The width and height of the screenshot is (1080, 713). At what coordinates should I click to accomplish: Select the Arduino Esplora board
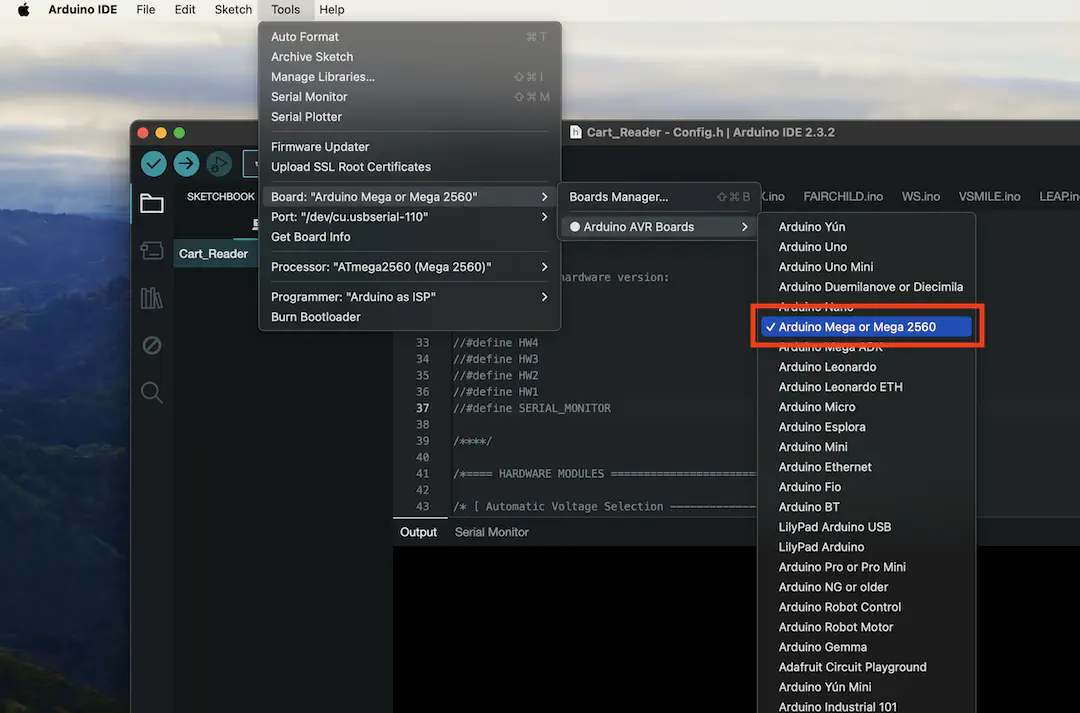tap(866, 427)
